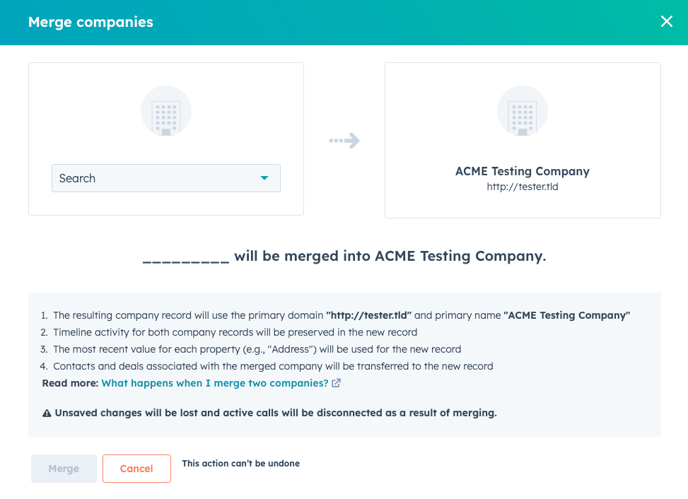This screenshot has width=688, height=499.
Task: Click the caret arrow in the Search selector
Action: coord(264,178)
